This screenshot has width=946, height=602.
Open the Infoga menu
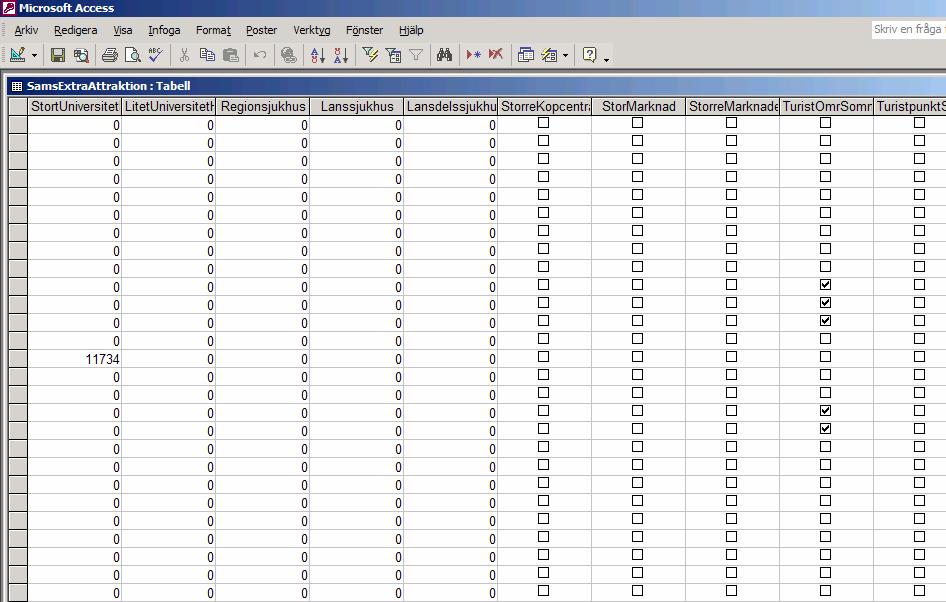[164, 30]
